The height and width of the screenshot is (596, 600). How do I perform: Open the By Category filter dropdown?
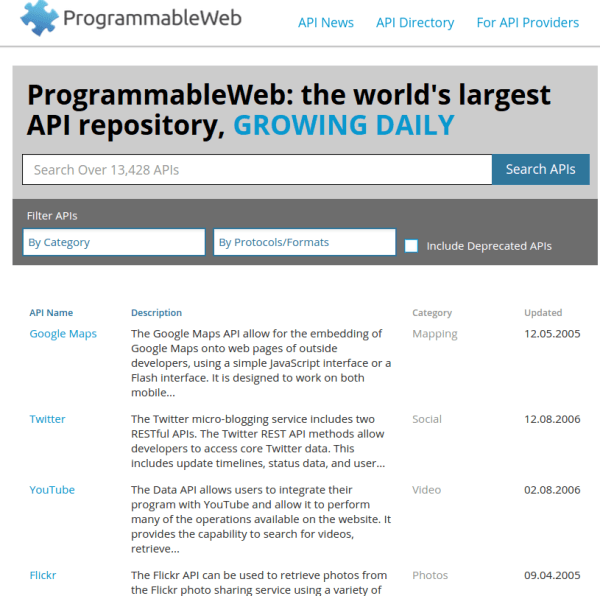pyautogui.click(x=114, y=242)
